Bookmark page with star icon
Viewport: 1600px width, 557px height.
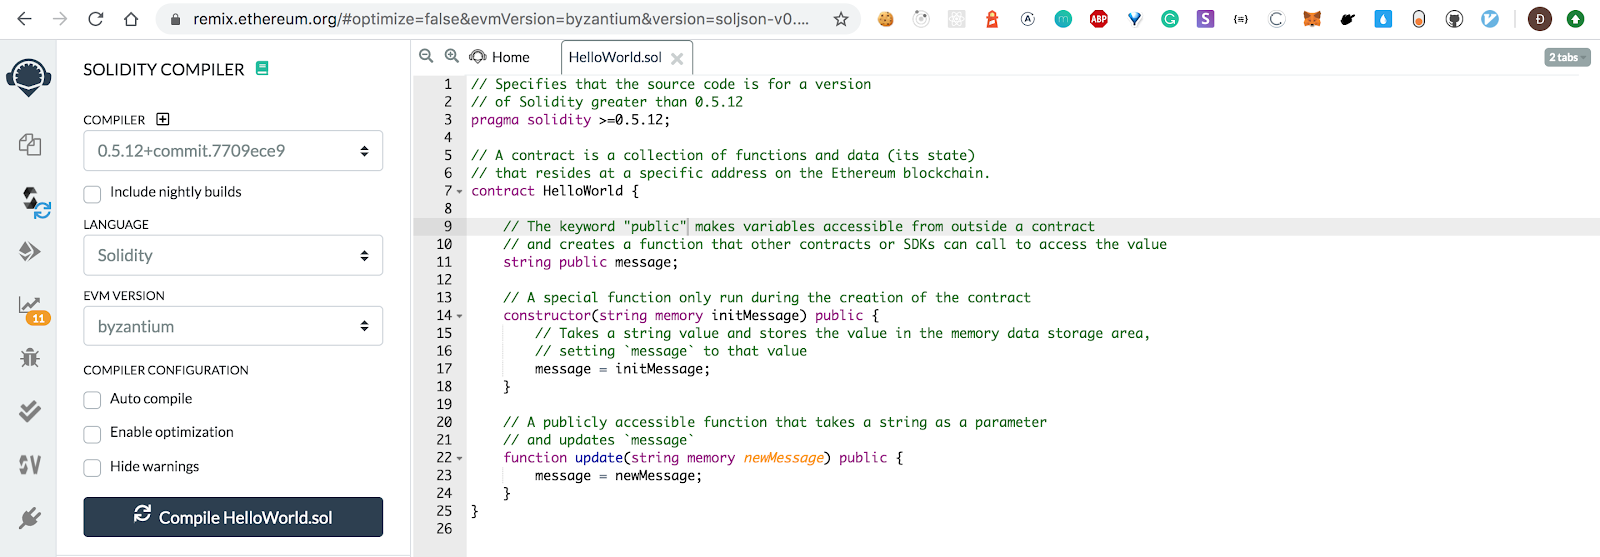(x=841, y=19)
